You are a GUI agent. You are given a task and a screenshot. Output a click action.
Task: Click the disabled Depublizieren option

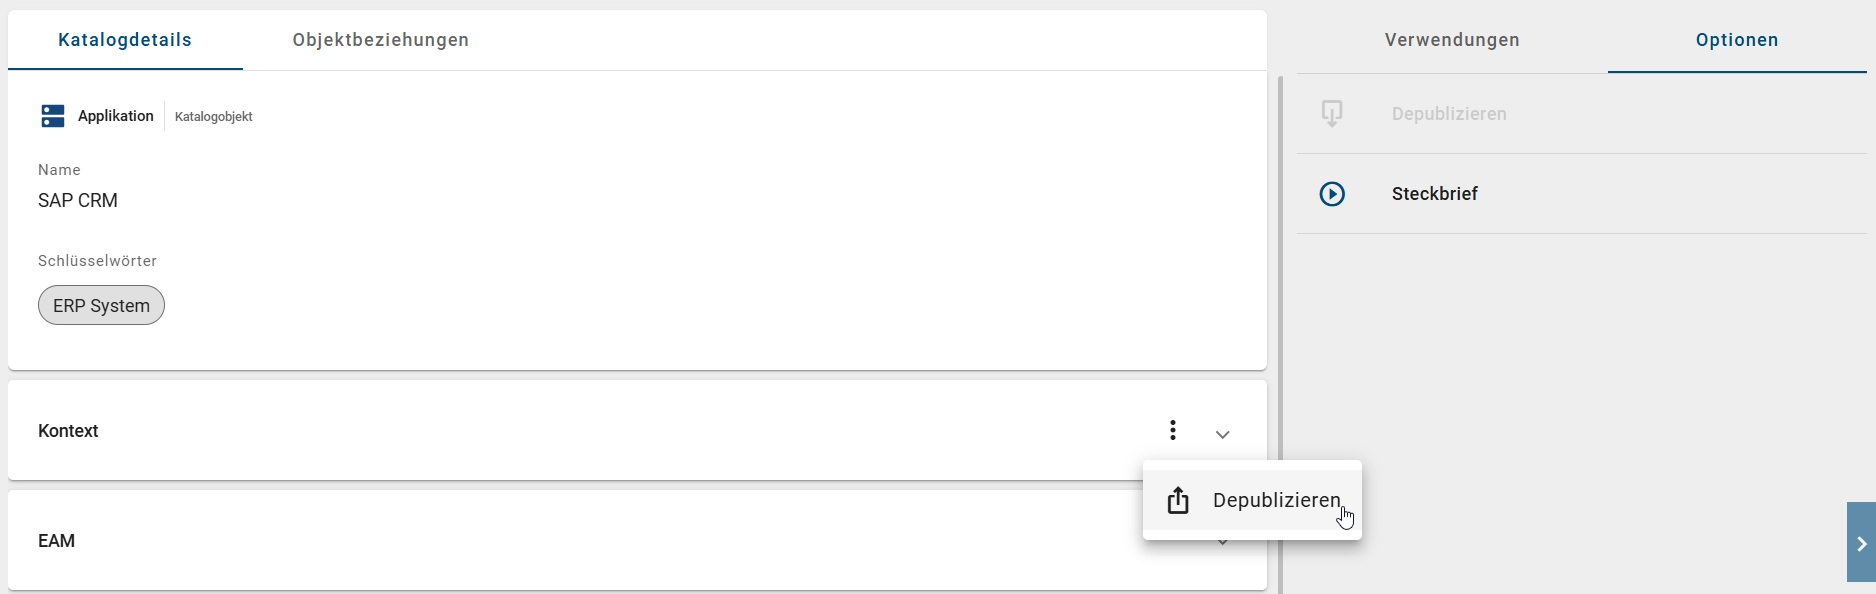click(1449, 113)
